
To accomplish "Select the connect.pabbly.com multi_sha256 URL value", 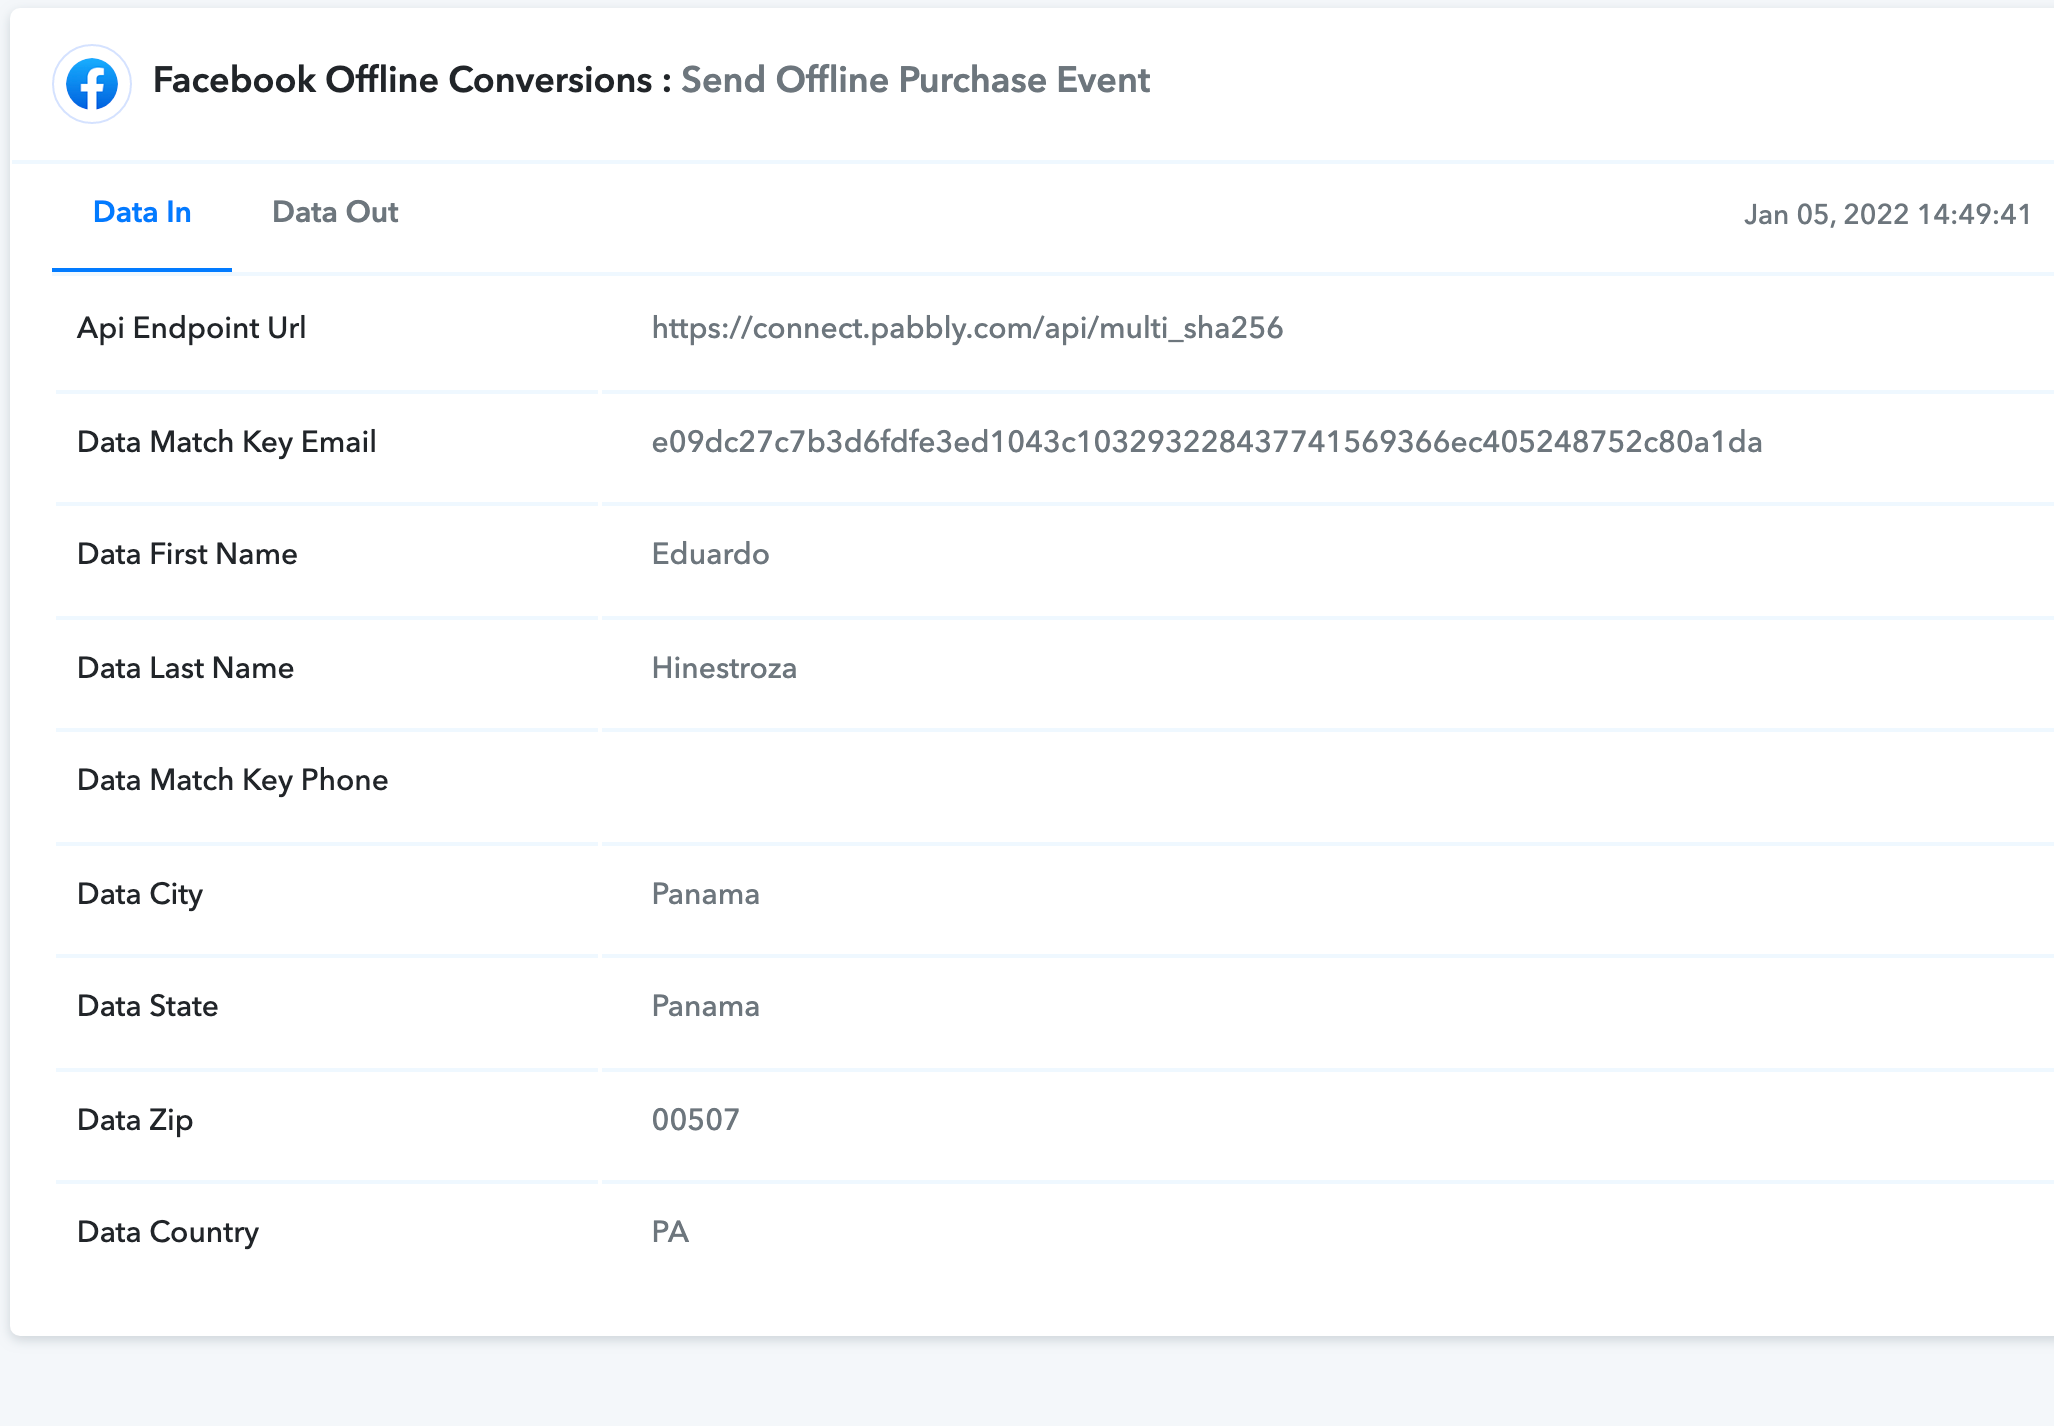I will pos(967,328).
